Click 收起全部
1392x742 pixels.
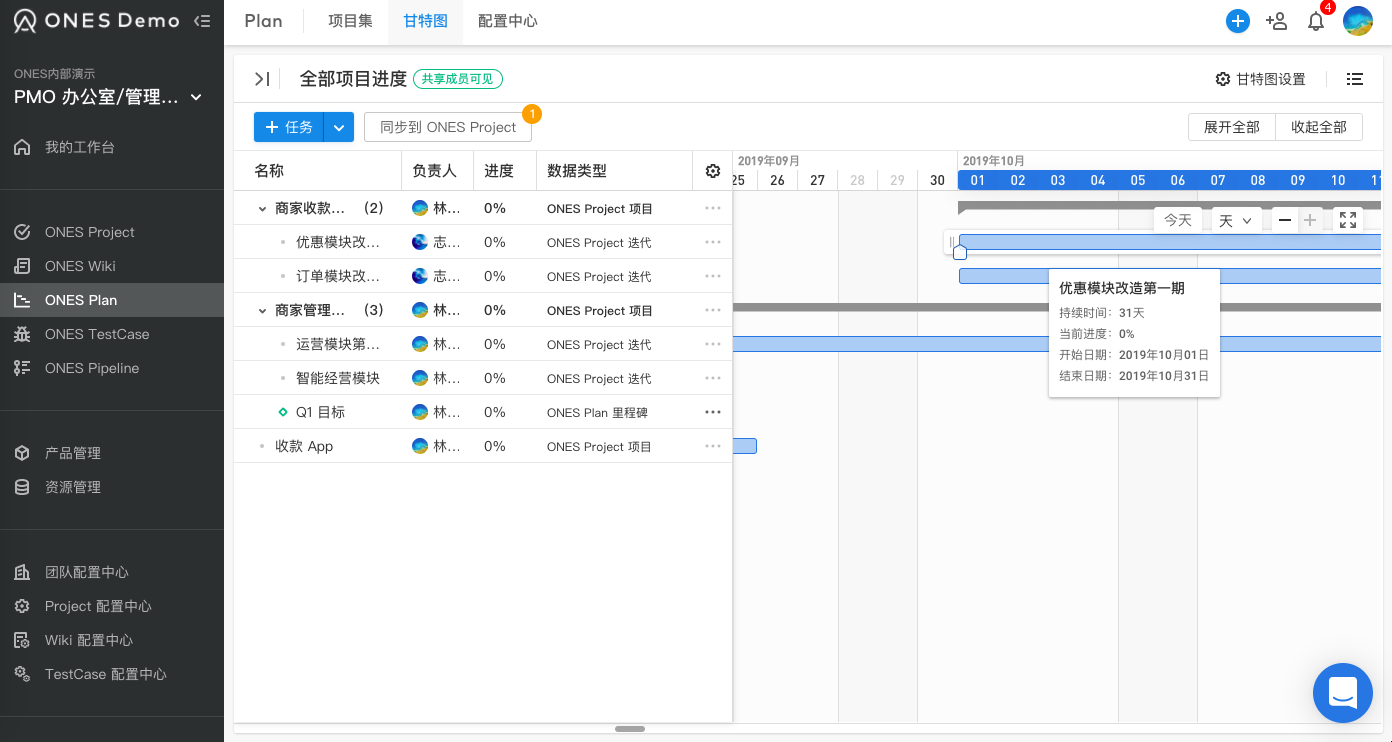click(1319, 127)
